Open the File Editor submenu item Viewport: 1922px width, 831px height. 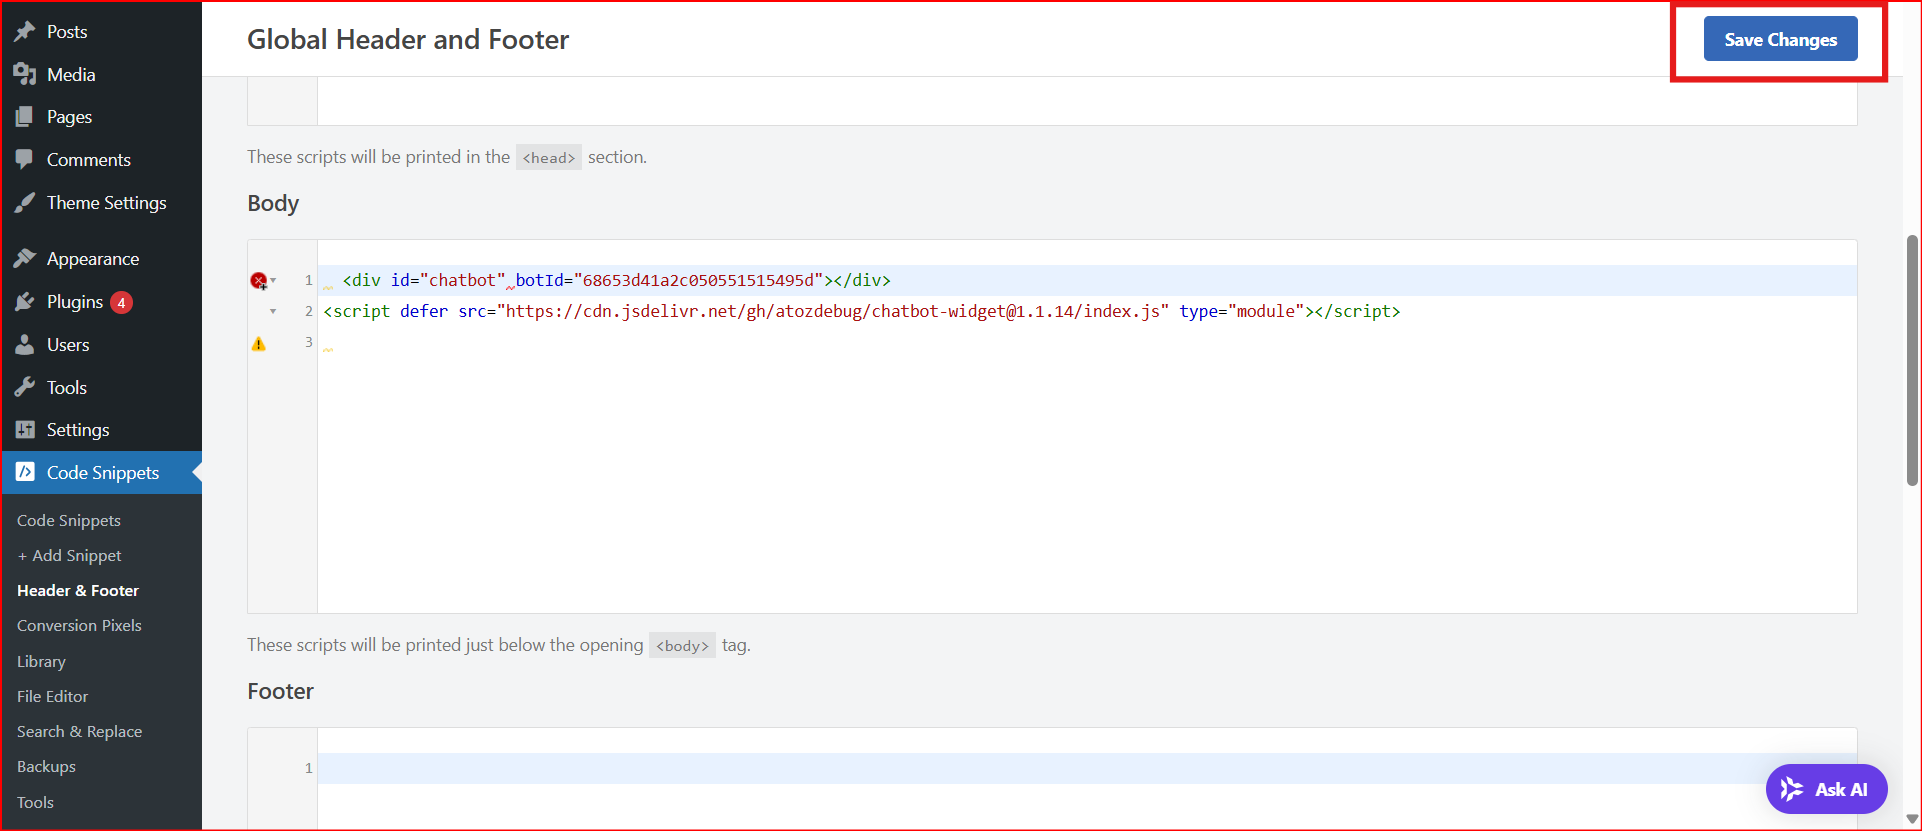(52, 697)
